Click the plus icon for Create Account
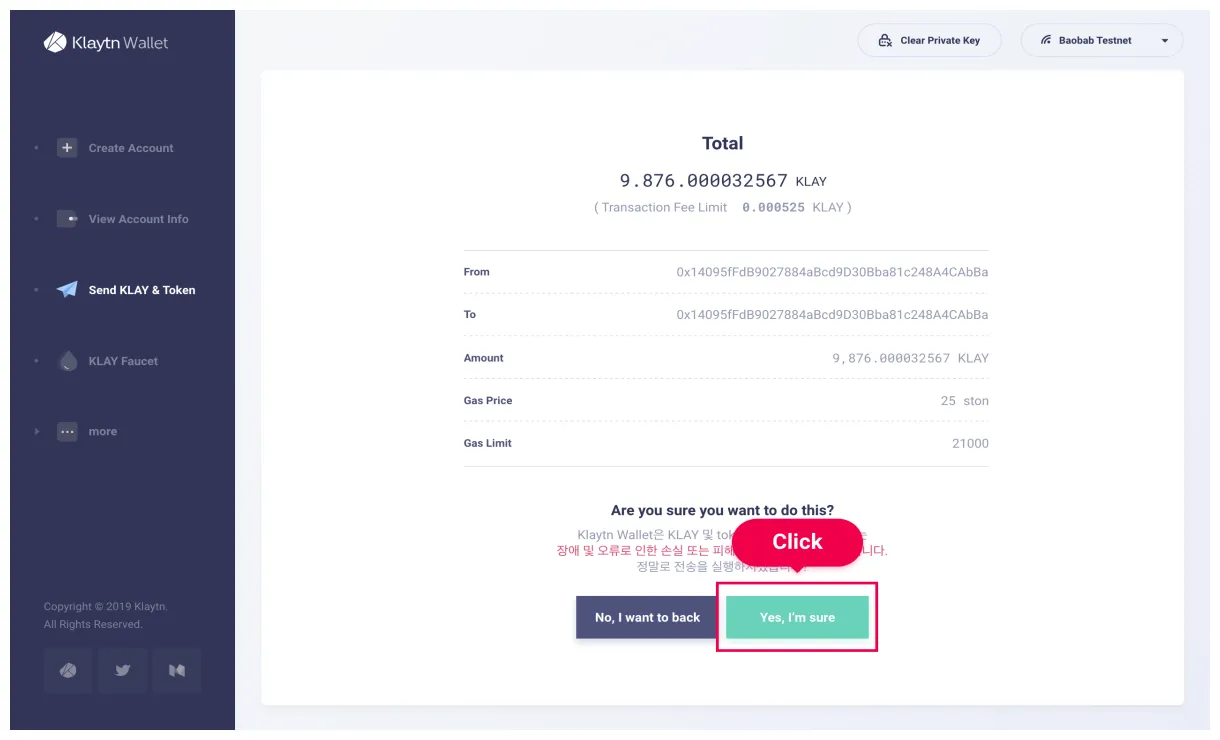Screen dimensions: 1220x740 point(67,148)
